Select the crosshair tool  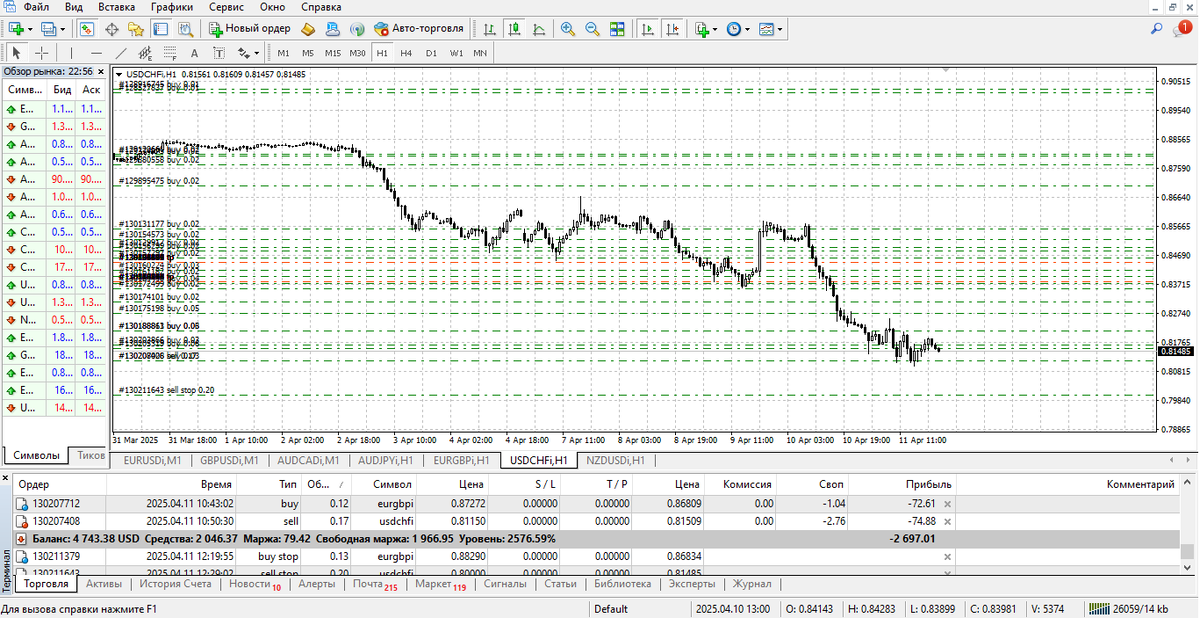[x=42, y=52]
